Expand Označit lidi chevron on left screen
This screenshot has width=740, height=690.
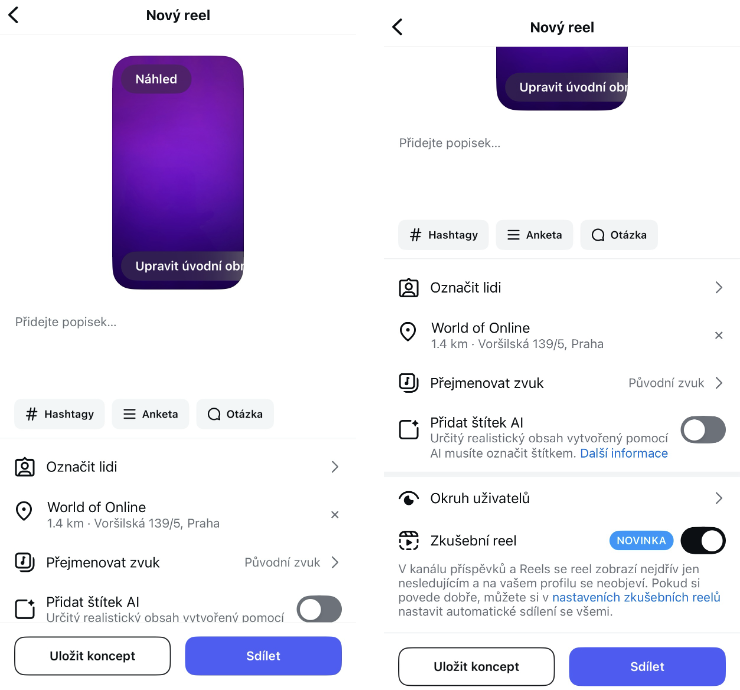click(x=335, y=467)
